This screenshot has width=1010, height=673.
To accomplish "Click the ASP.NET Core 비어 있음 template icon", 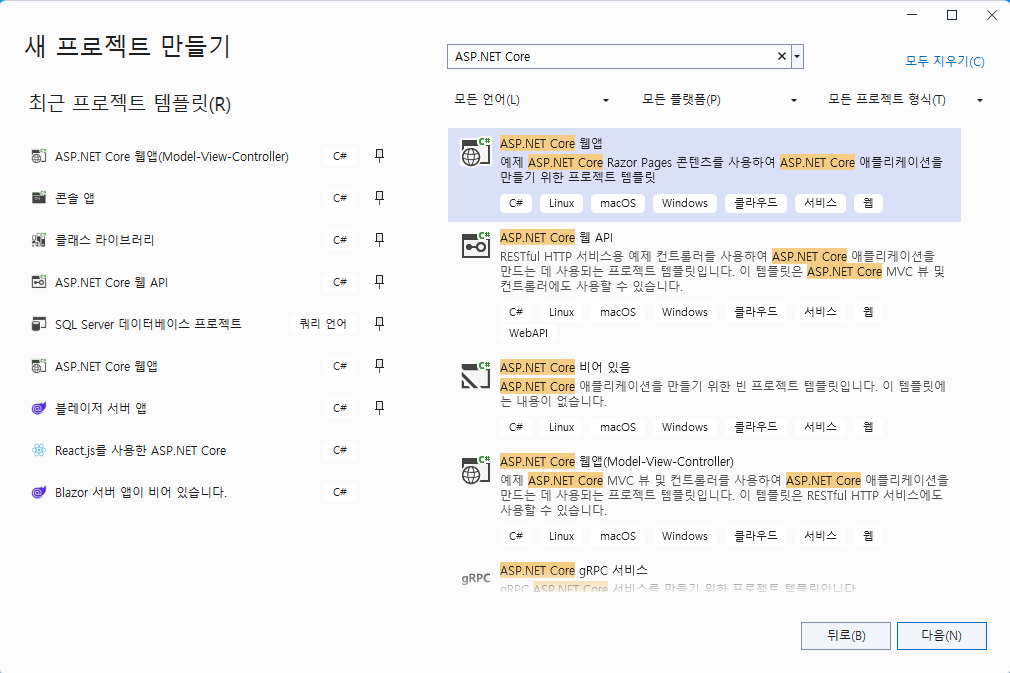I will coord(475,375).
